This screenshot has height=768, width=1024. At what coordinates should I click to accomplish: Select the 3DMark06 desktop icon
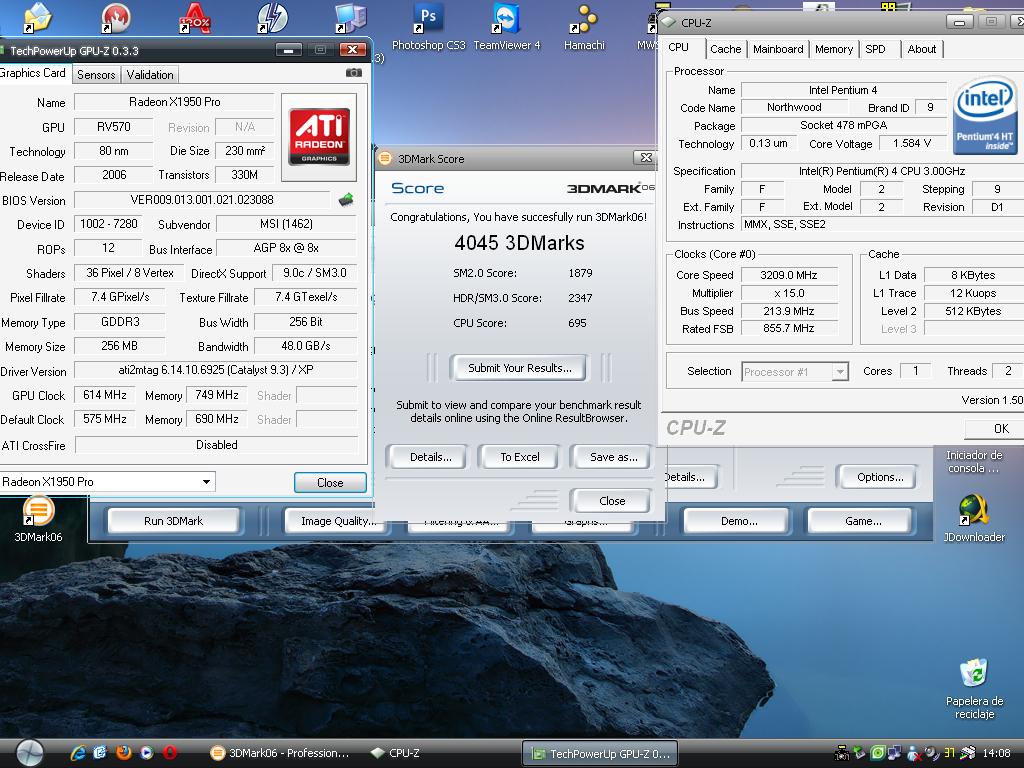[38, 520]
